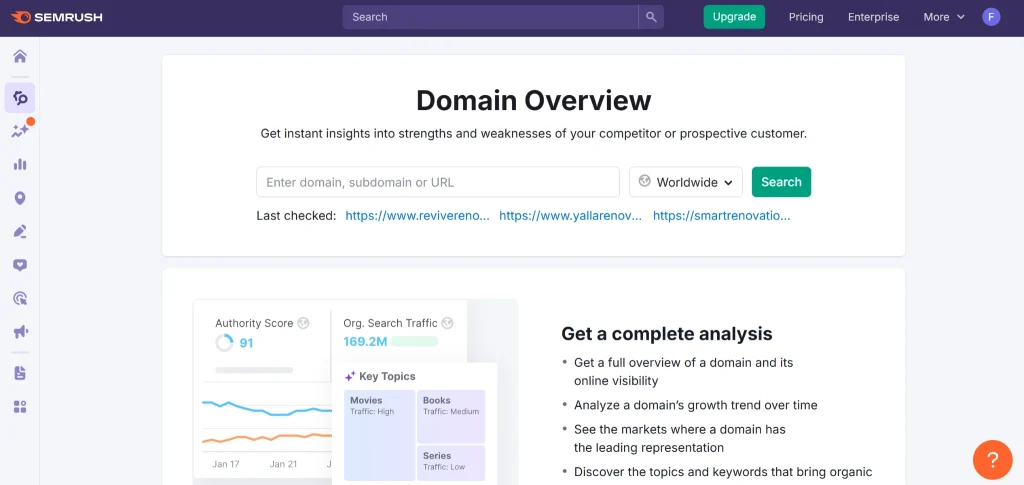Screen dimensions: 1024x485
Task: Open the orange help question mark button
Action: 992,460
